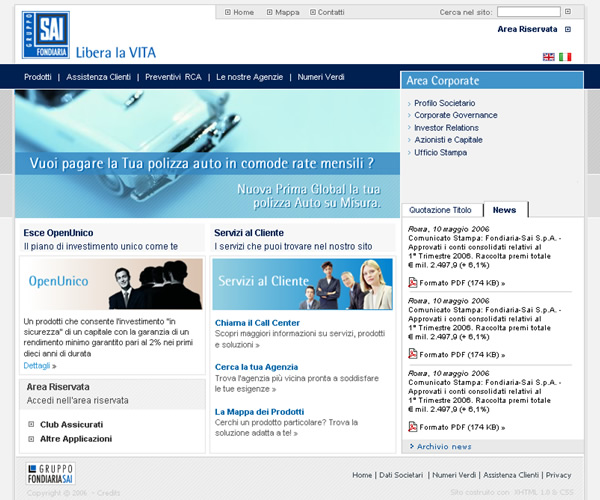Open the Corporate Governance link

point(456,115)
